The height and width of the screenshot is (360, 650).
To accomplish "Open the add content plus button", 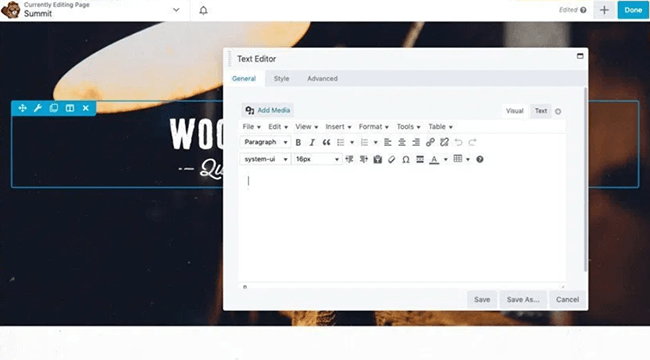I will pyautogui.click(x=604, y=10).
